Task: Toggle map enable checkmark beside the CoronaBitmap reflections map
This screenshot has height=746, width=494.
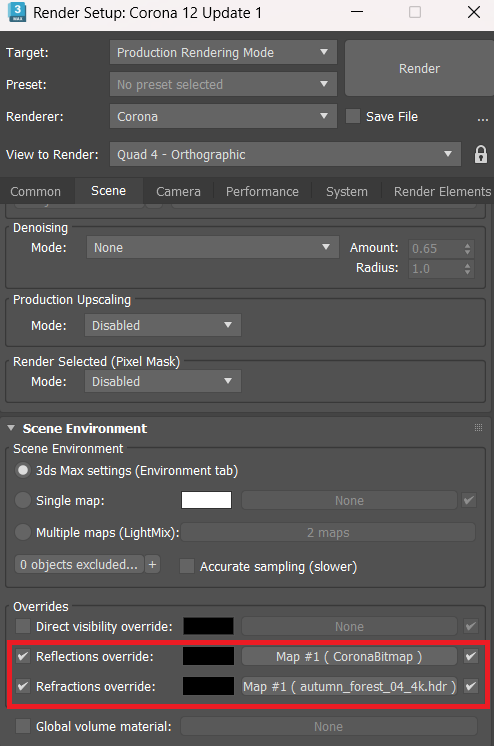Action: [471, 657]
